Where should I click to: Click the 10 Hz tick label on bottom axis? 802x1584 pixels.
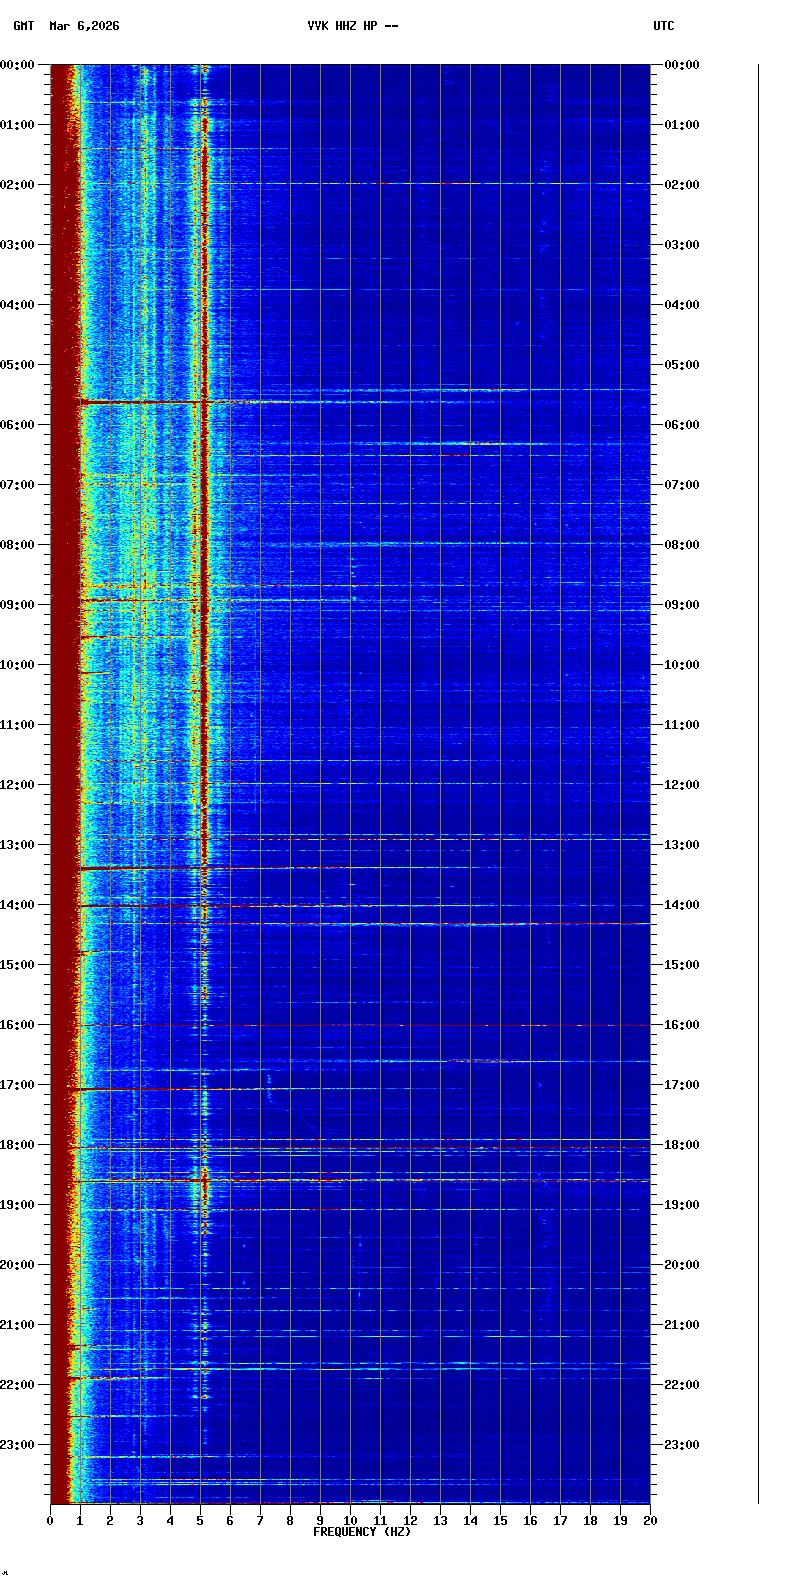(x=350, y=1521)
